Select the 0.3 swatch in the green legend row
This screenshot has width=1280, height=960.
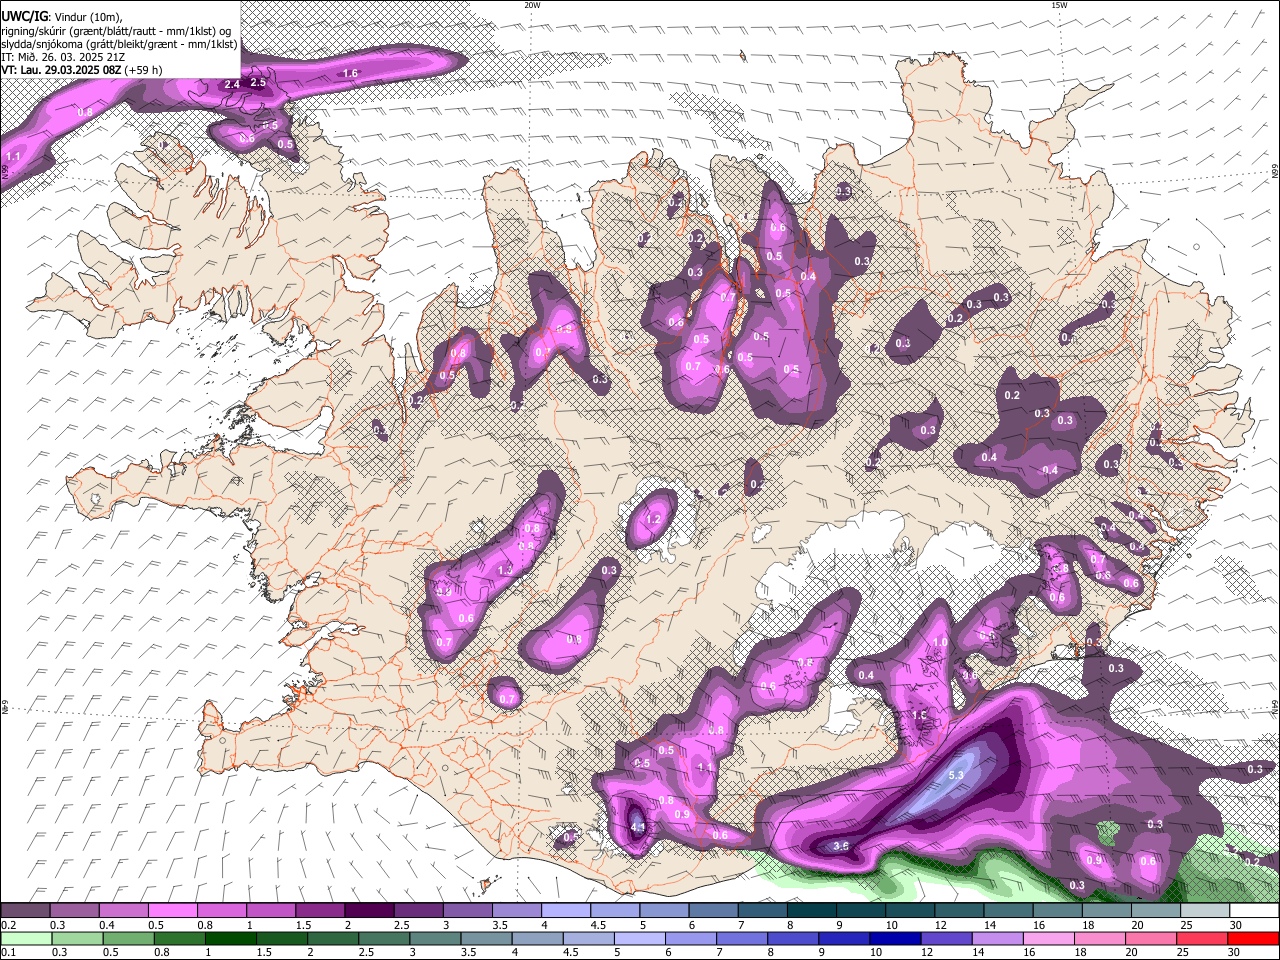click(x=79, y=938)
